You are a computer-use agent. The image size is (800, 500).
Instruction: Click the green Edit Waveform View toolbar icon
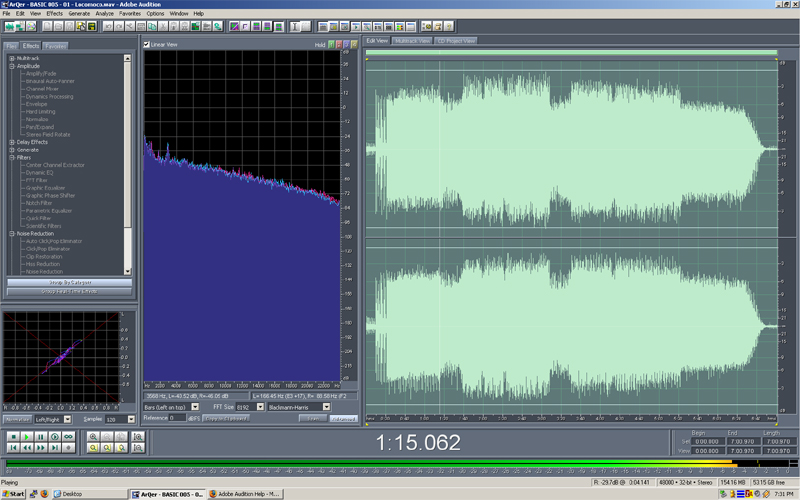pos(10,26)
